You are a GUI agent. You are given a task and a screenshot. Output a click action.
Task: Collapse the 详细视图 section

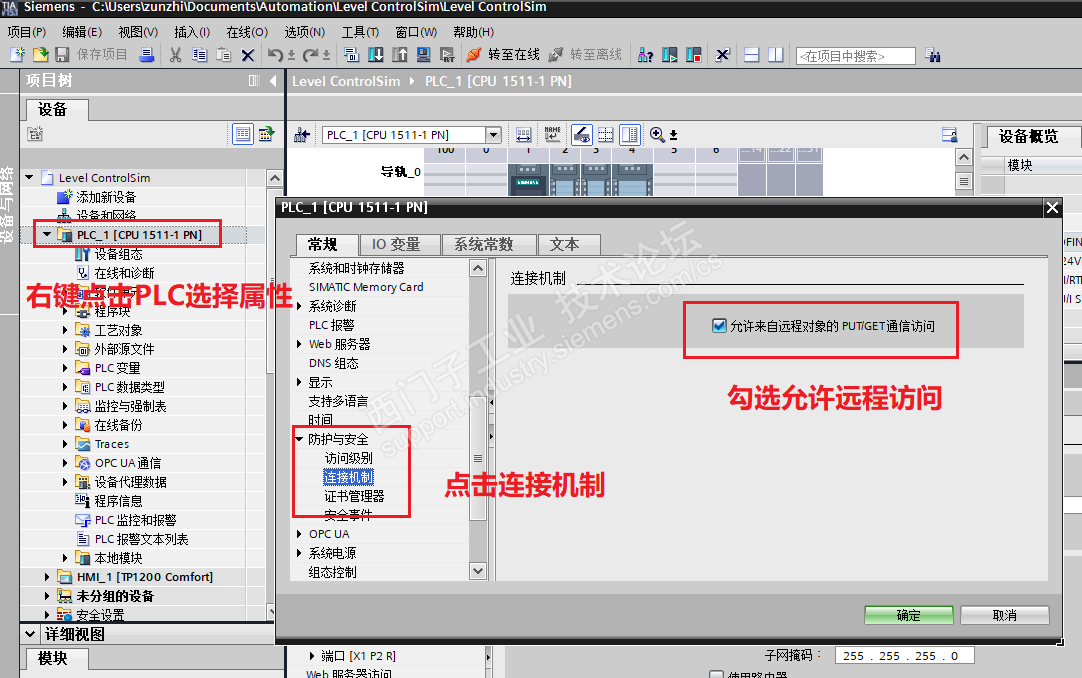tap(30, 633)
